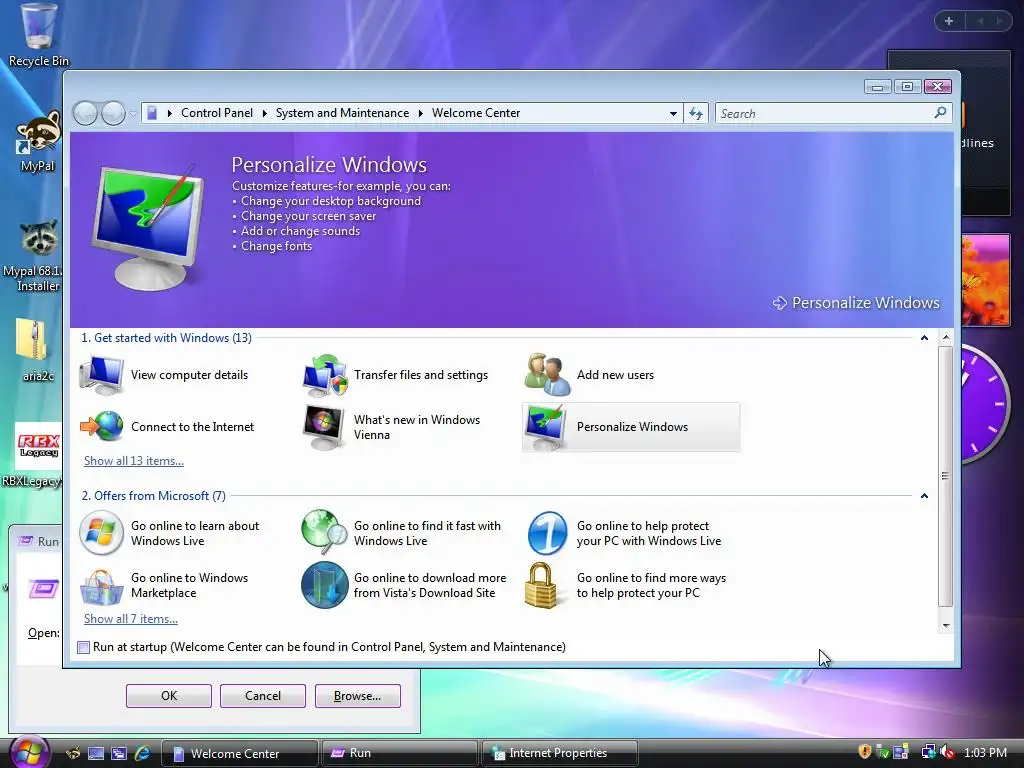Expand the recent pages dropdown next to Forward
This screenshot has height=768, width=1024.
point(133,114)
